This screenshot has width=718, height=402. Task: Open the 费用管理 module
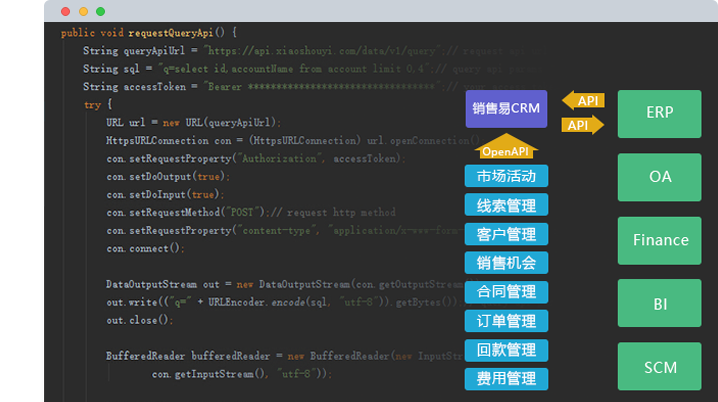click(x=506, y=379)
